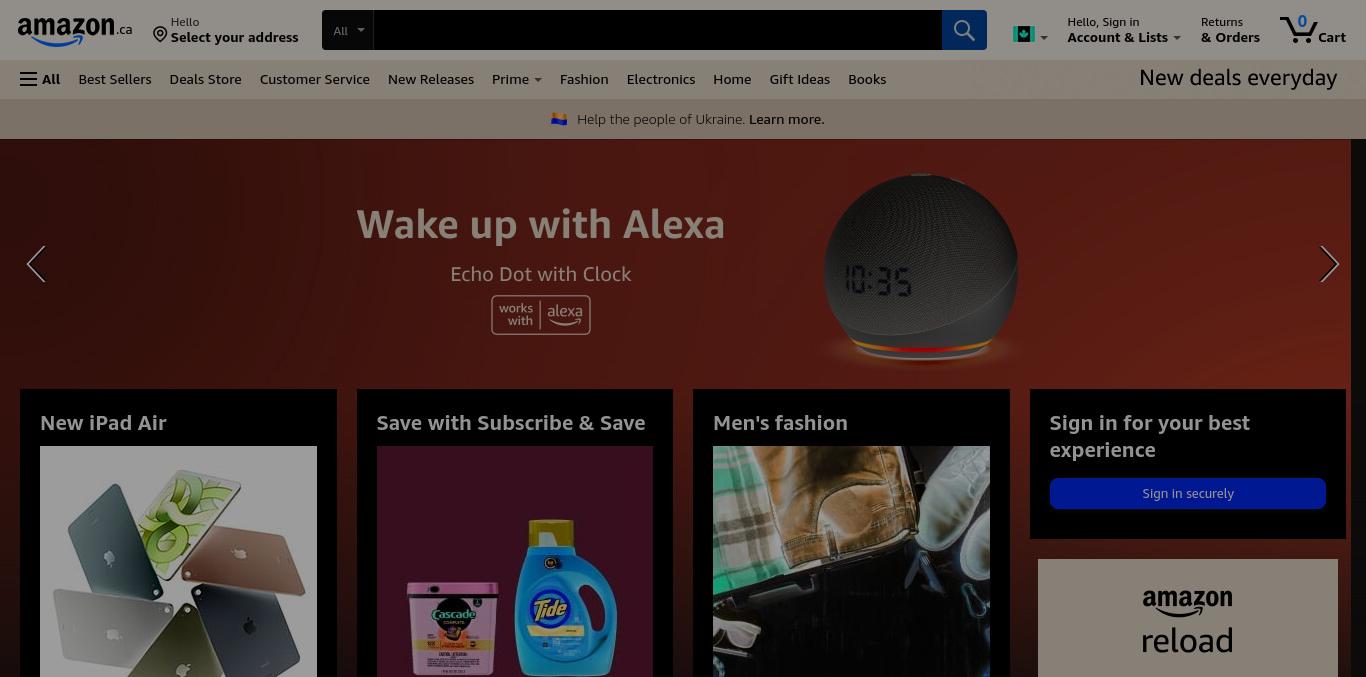Show next carousel slide arrow
Viewport: 1366px width, 677px height.
pos(1329,264)
